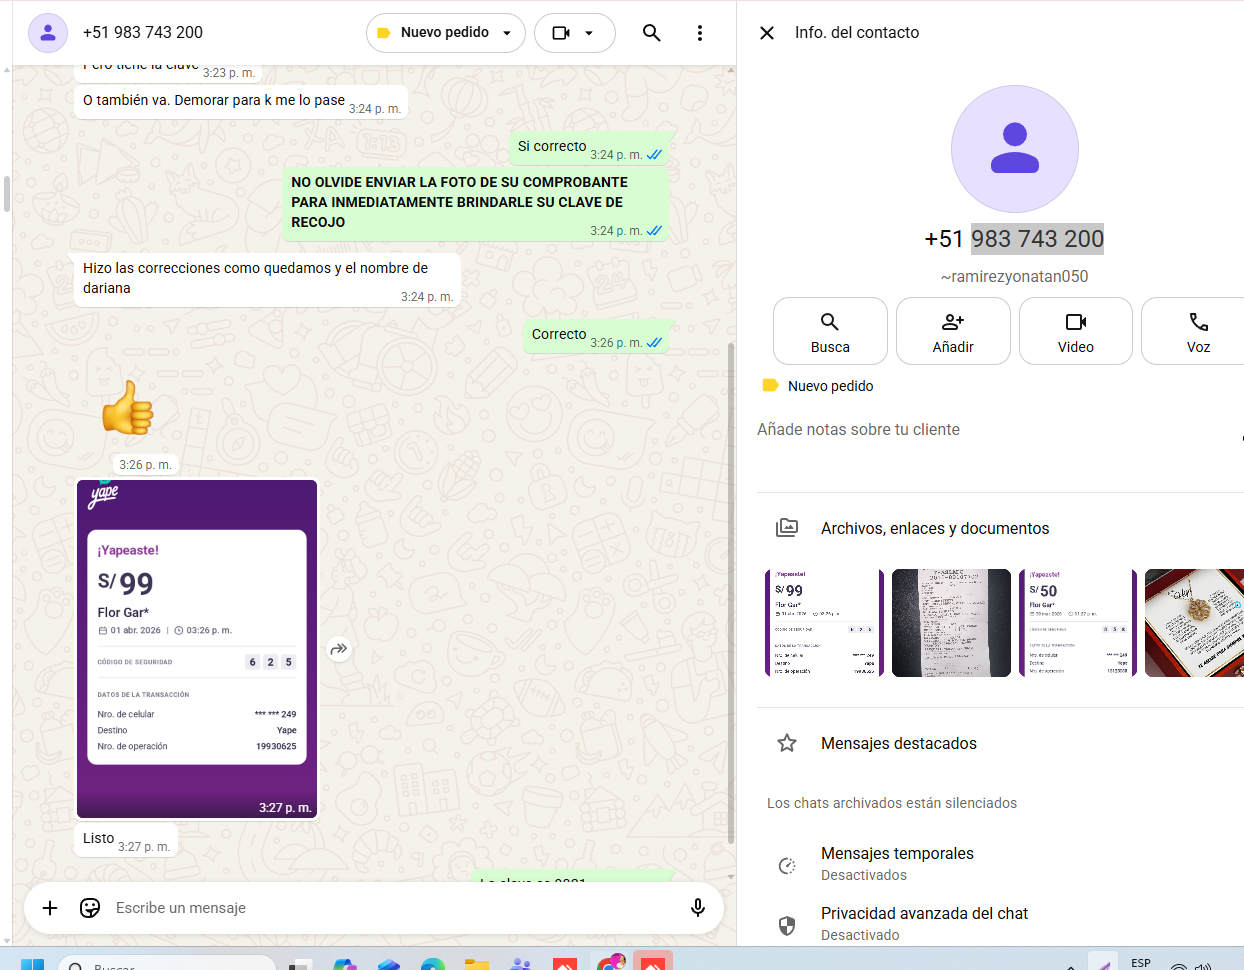The width and height of the screenshot is (1244, 970).
Task: Click the microphone to record voice message
Action: (697, 908)
